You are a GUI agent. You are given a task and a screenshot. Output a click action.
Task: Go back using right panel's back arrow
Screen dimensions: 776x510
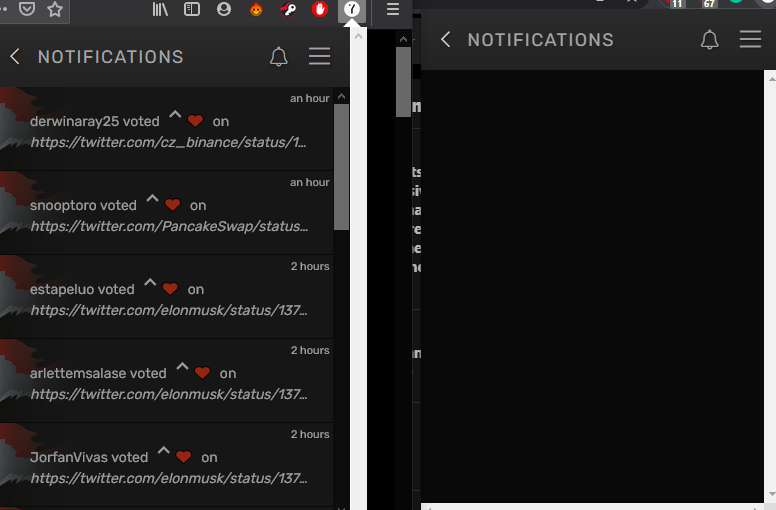pyautogui.click(x=445, y=40)
